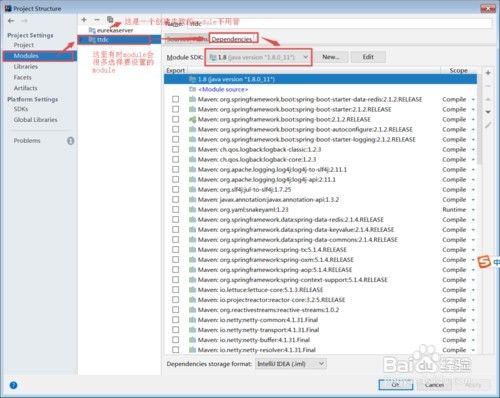Open the Problems section
Screen dimensions: 500x398
[27, 141]
